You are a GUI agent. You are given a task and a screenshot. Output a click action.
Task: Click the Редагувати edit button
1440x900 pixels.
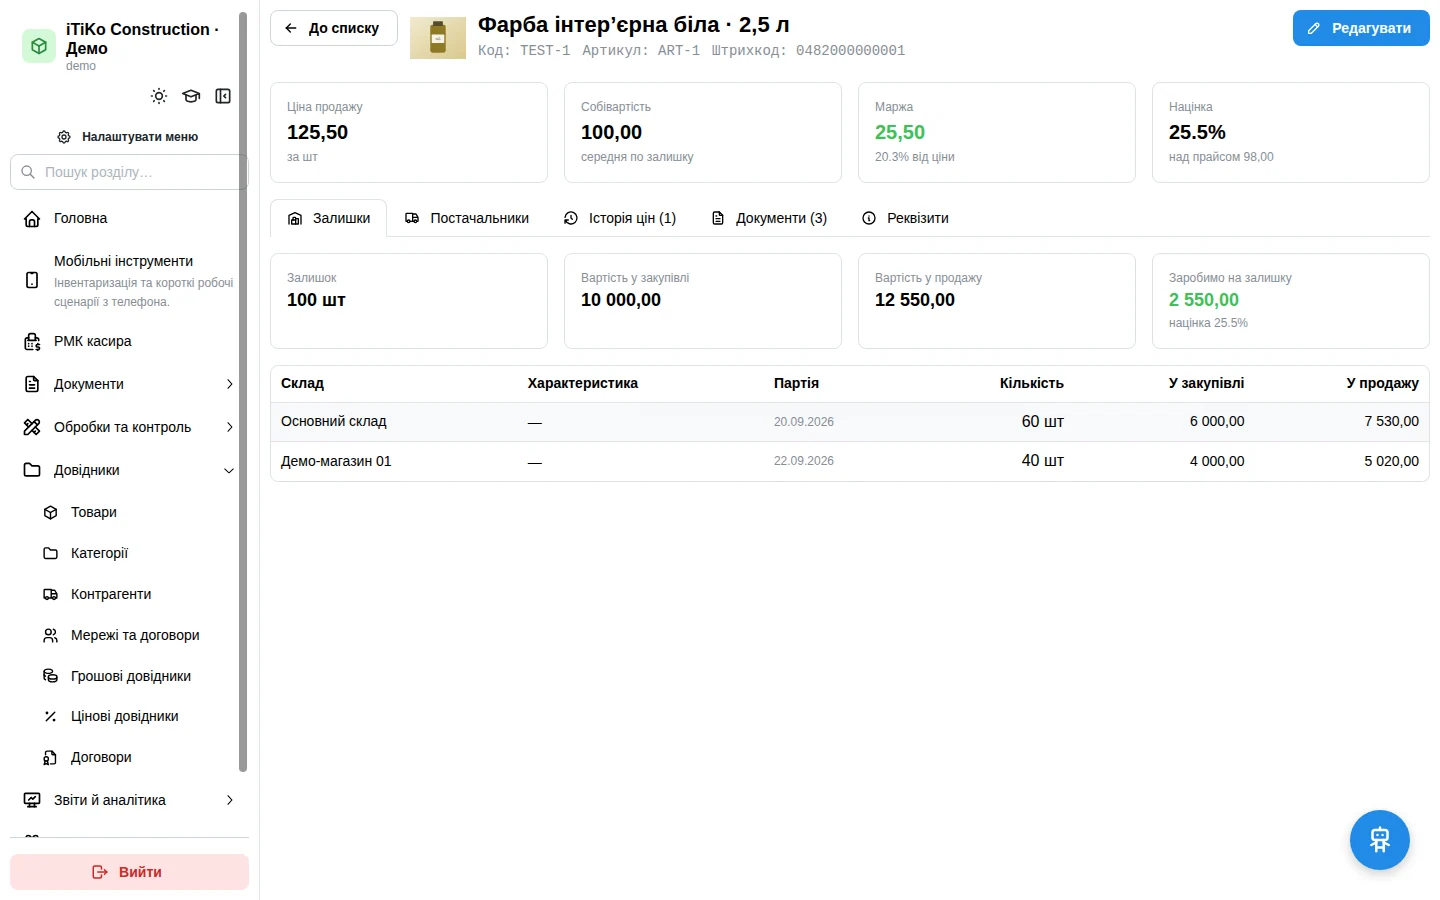point(1361,28)
